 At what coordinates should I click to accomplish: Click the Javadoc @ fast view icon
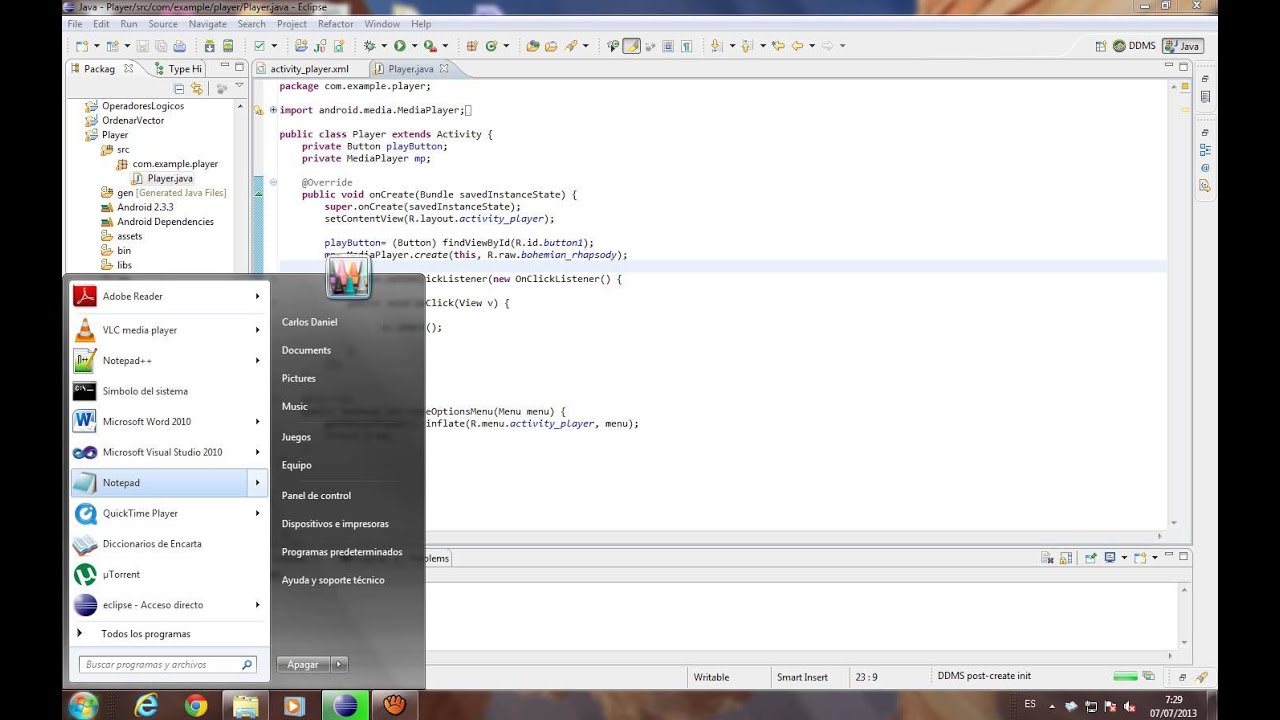1205,168
